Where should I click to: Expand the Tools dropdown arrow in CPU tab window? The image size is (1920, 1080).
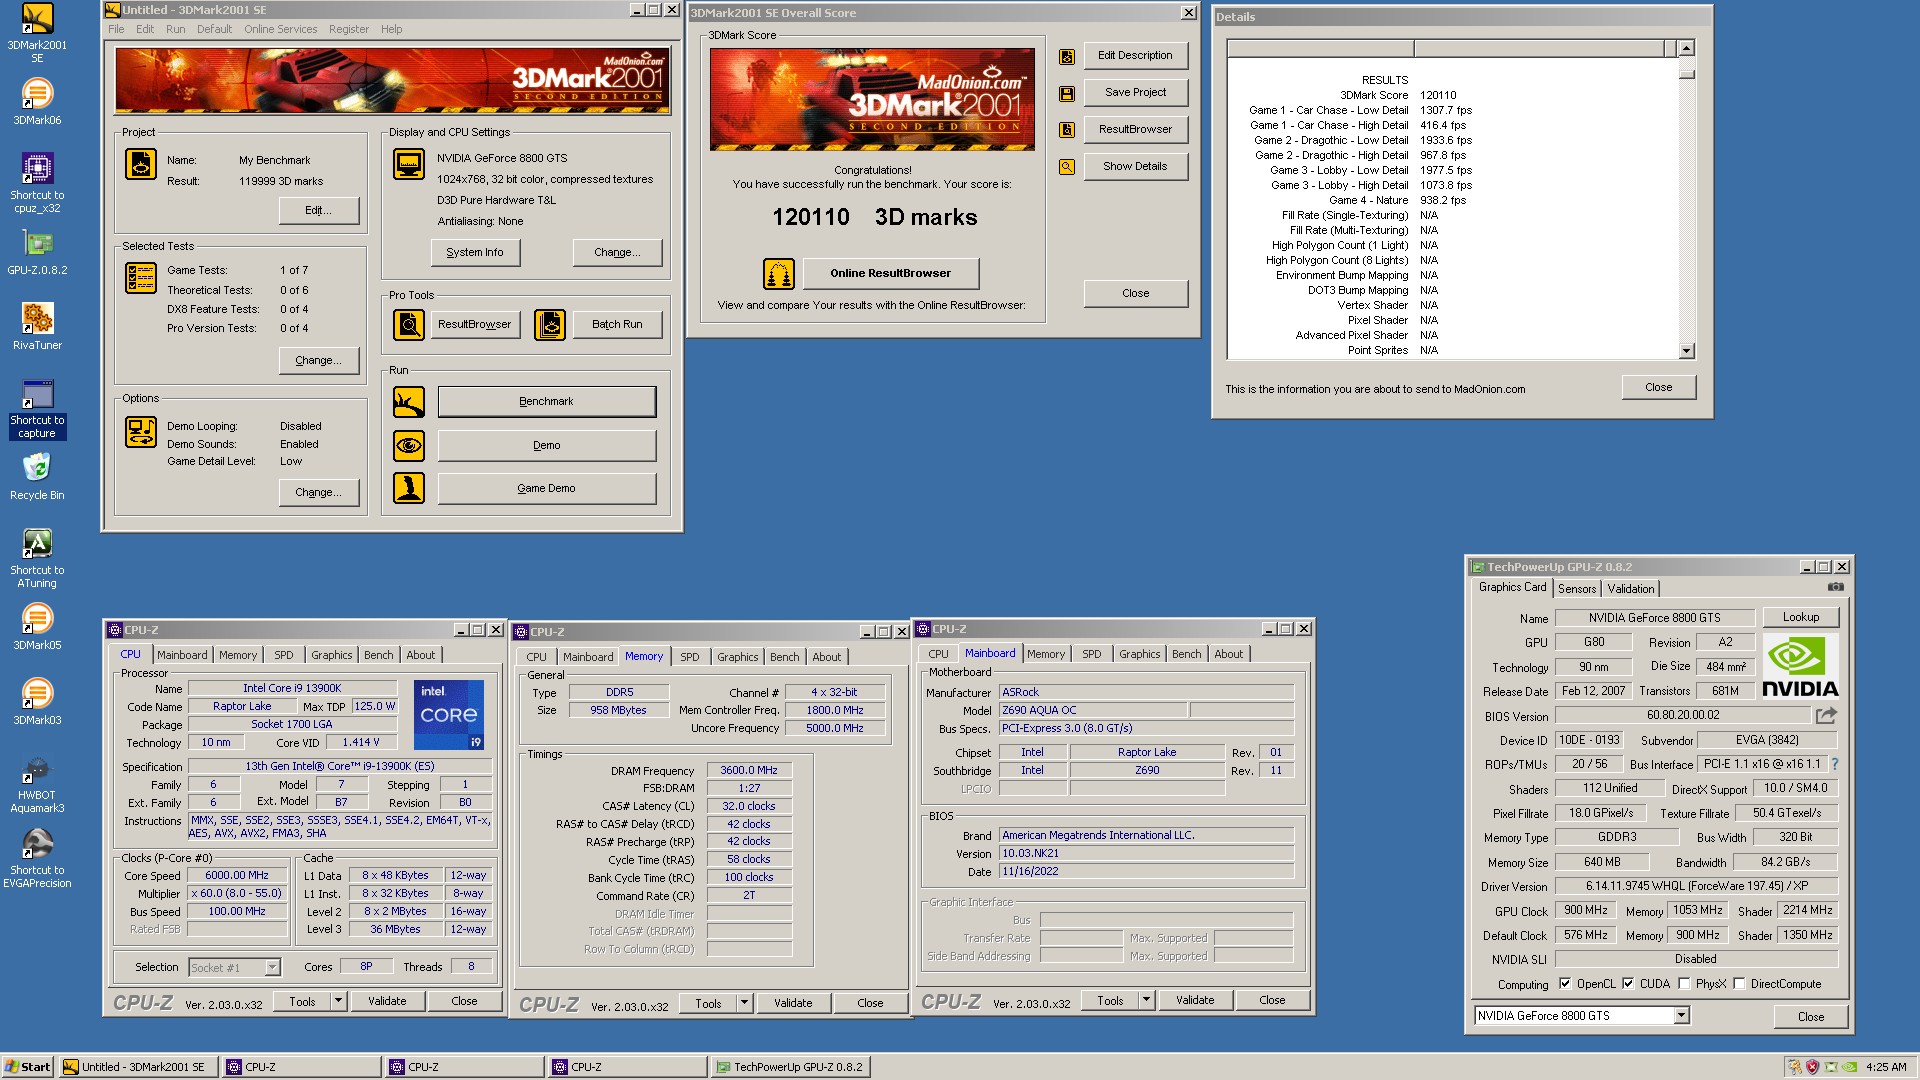[x=338, y=1000]
